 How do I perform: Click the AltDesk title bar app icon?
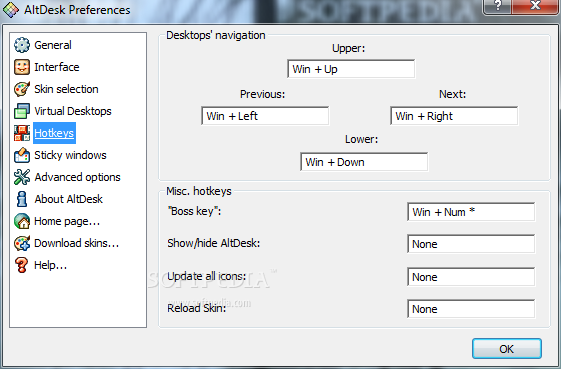point(11,10)
